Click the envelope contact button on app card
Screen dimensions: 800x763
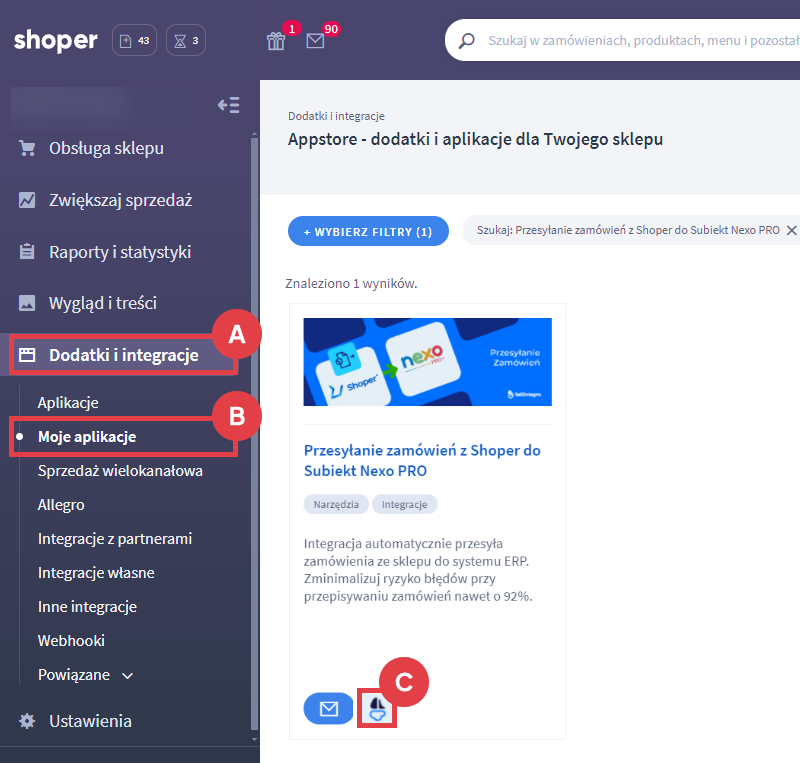click(x=328, y=708)
